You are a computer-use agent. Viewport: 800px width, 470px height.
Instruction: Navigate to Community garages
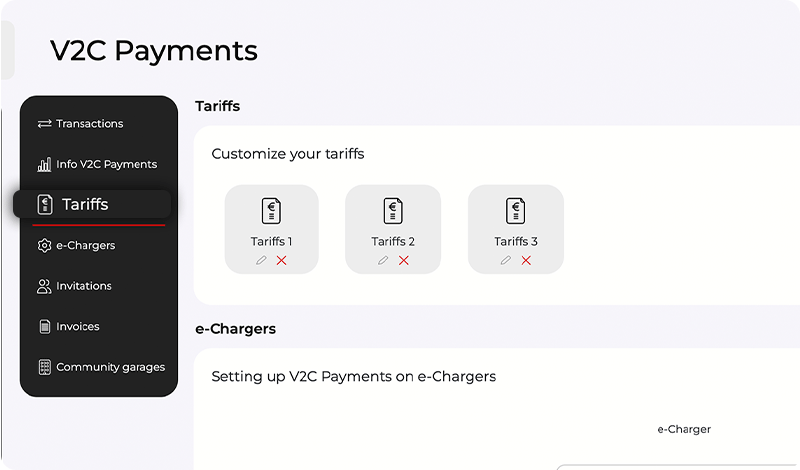pyautogui.click(x=110, y=367)
